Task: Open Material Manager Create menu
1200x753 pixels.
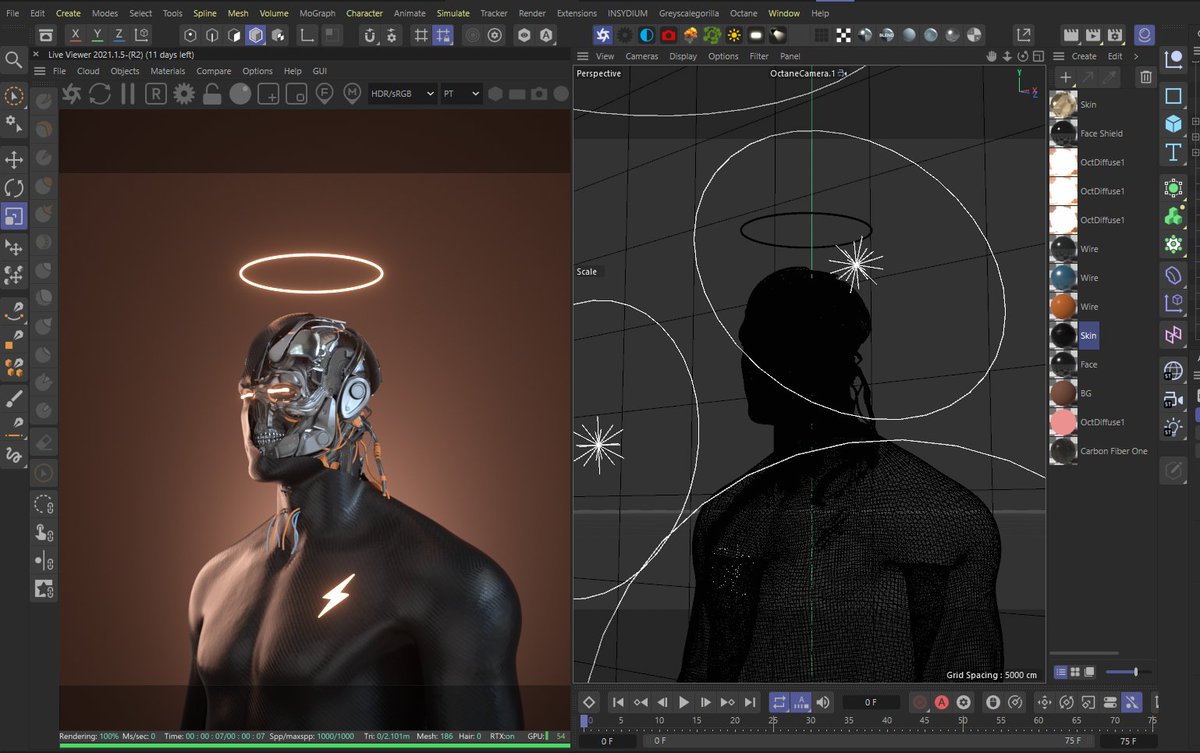Action: pos(1084,56)
